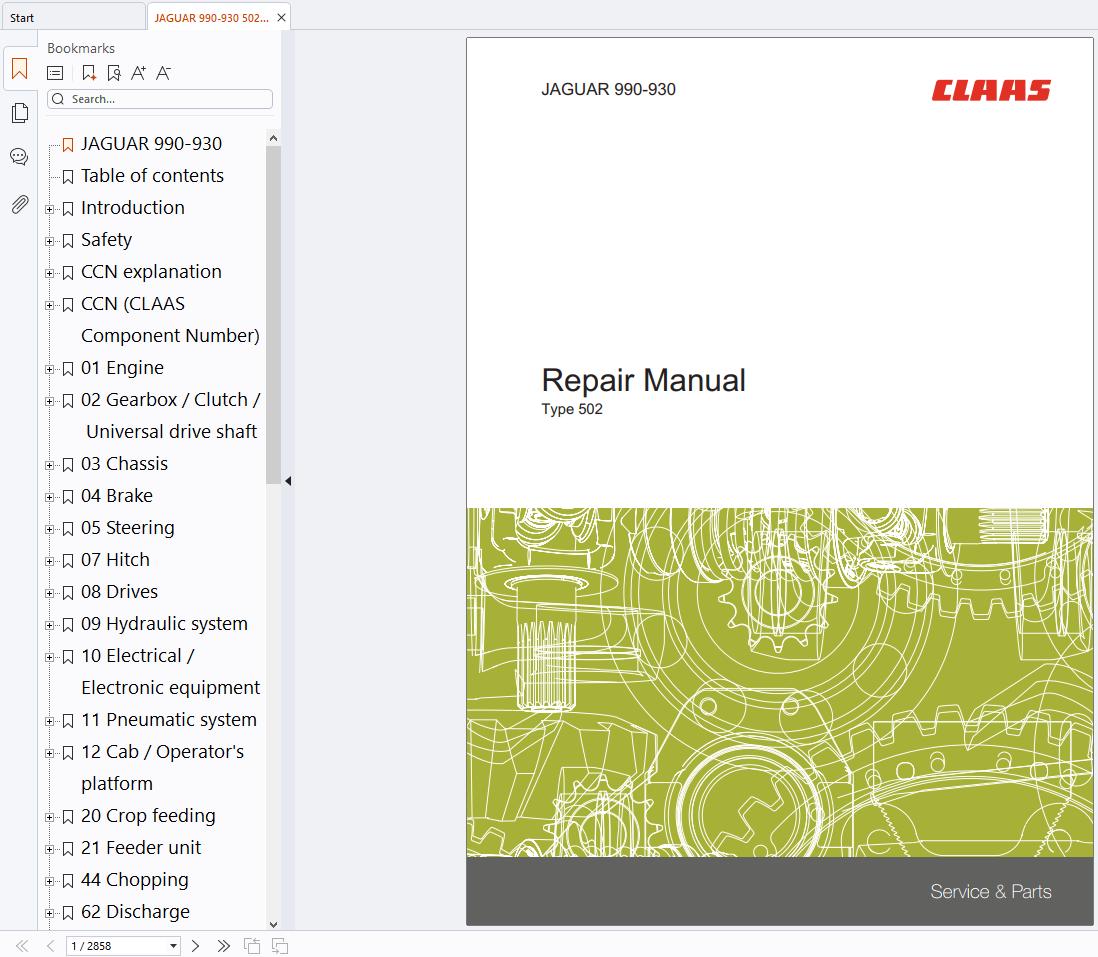Screen dimensions: 1098x957
Task: Switch to the JAGUAR 990-930 502 tab
Action: click(x=211, y=18)
